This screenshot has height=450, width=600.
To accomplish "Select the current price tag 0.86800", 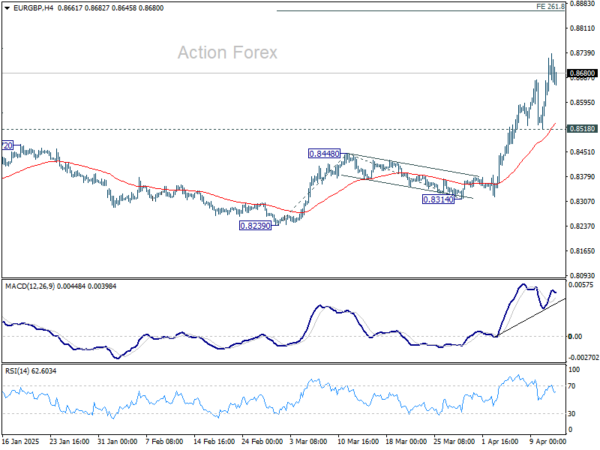I will click(582, 73).
